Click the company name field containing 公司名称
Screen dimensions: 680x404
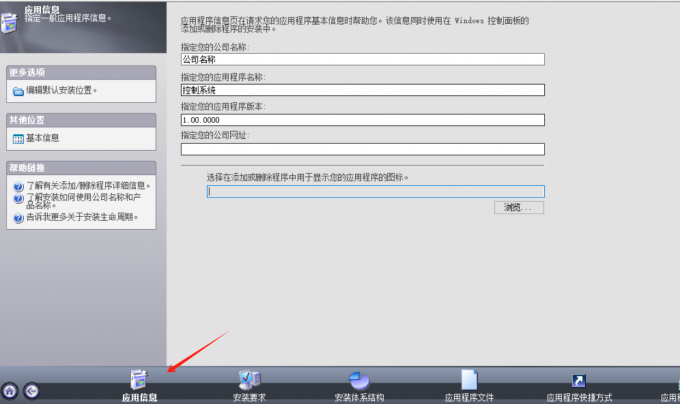(361, 59)
